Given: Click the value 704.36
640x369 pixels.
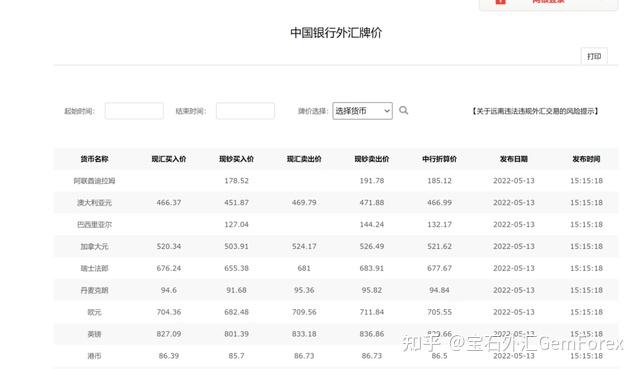Looking at the screenshot, I should [x=169, y=312].
